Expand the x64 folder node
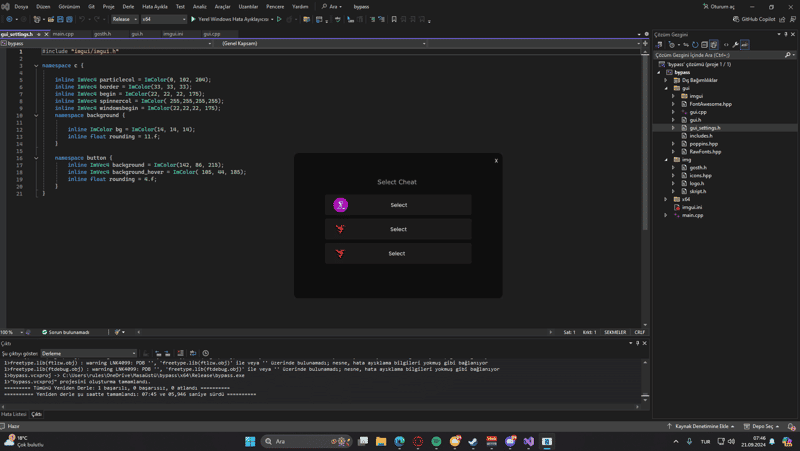The image size is (800, 451). point(666,199)
